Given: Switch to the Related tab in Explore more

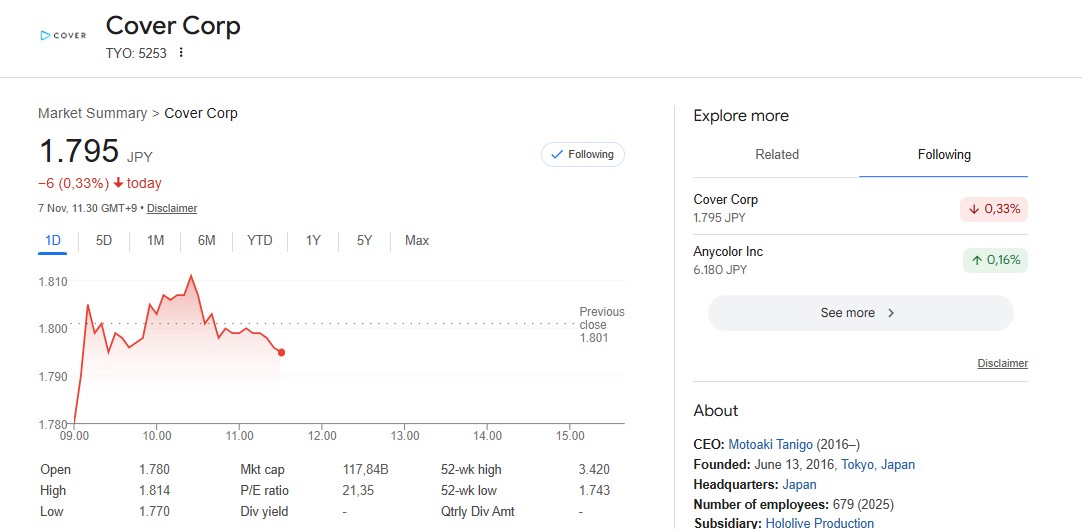Looking at the screenshot, I should point(777,154).
